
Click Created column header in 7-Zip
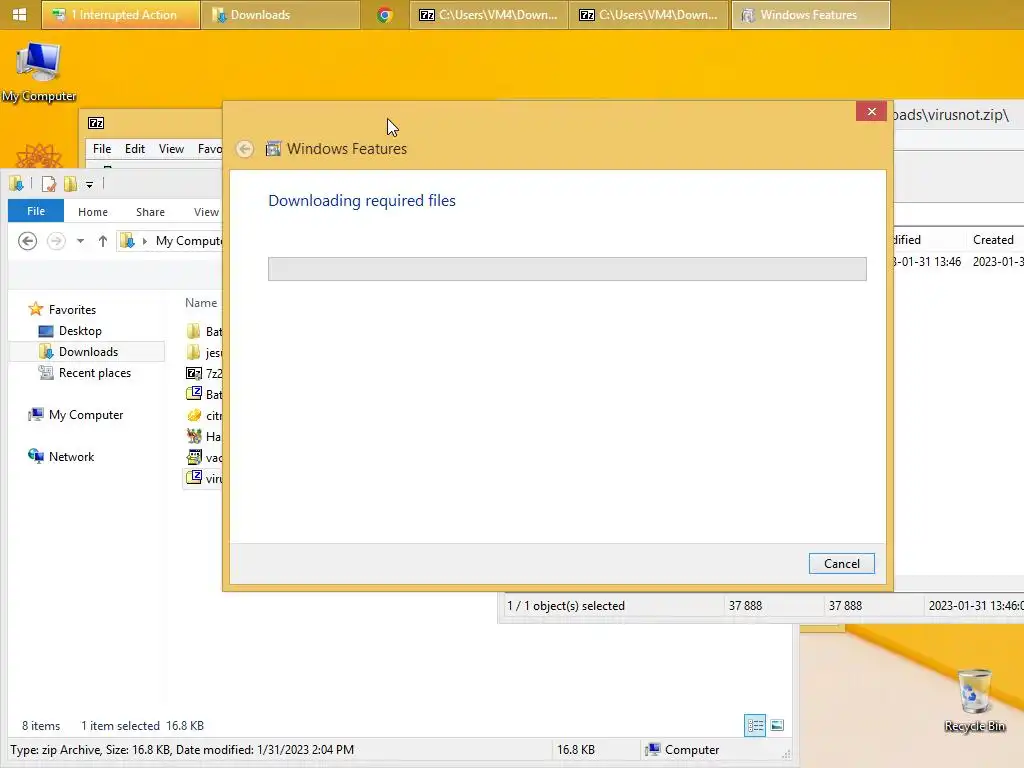point(993,240)
